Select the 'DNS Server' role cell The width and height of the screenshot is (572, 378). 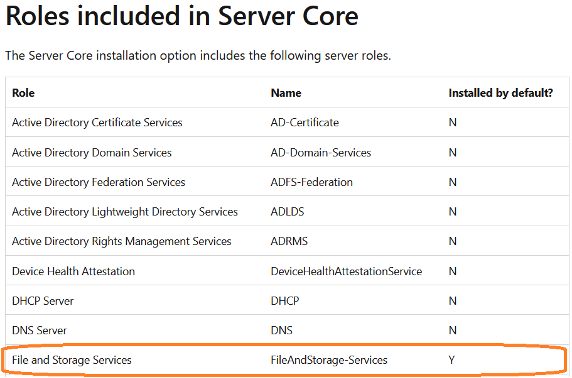[39, 330]
